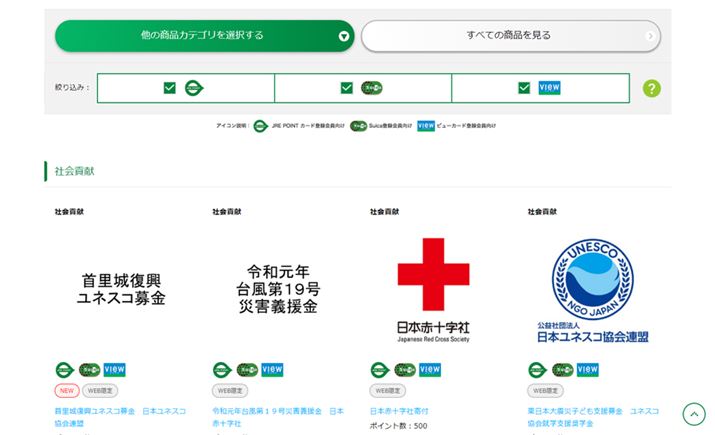Toggle the VIEW card filter checkbox
The image size is (715, 435).
point(524,88)
